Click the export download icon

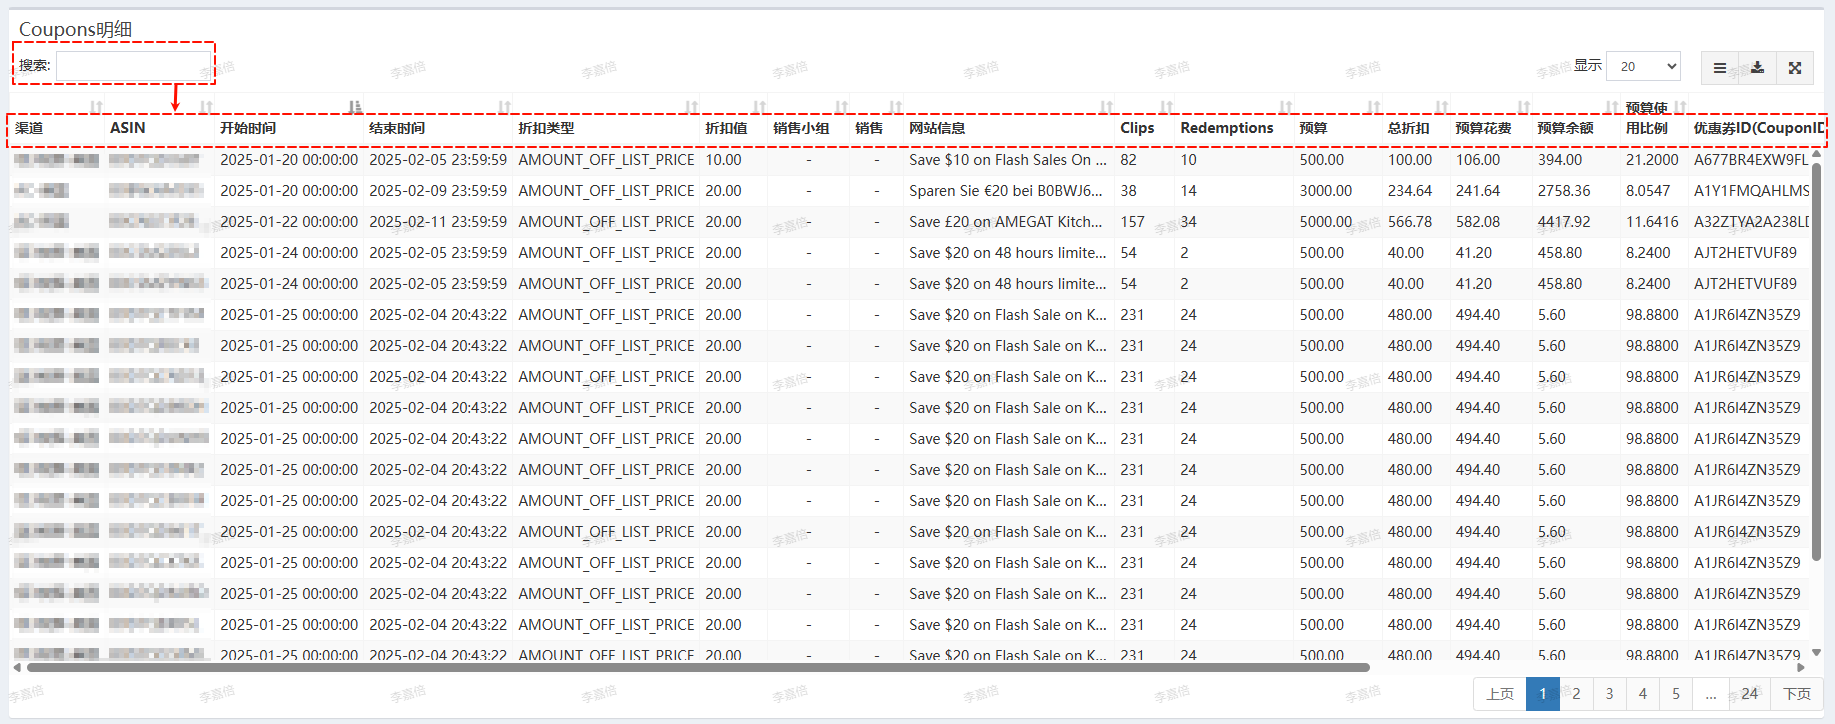pos(1757,67)
